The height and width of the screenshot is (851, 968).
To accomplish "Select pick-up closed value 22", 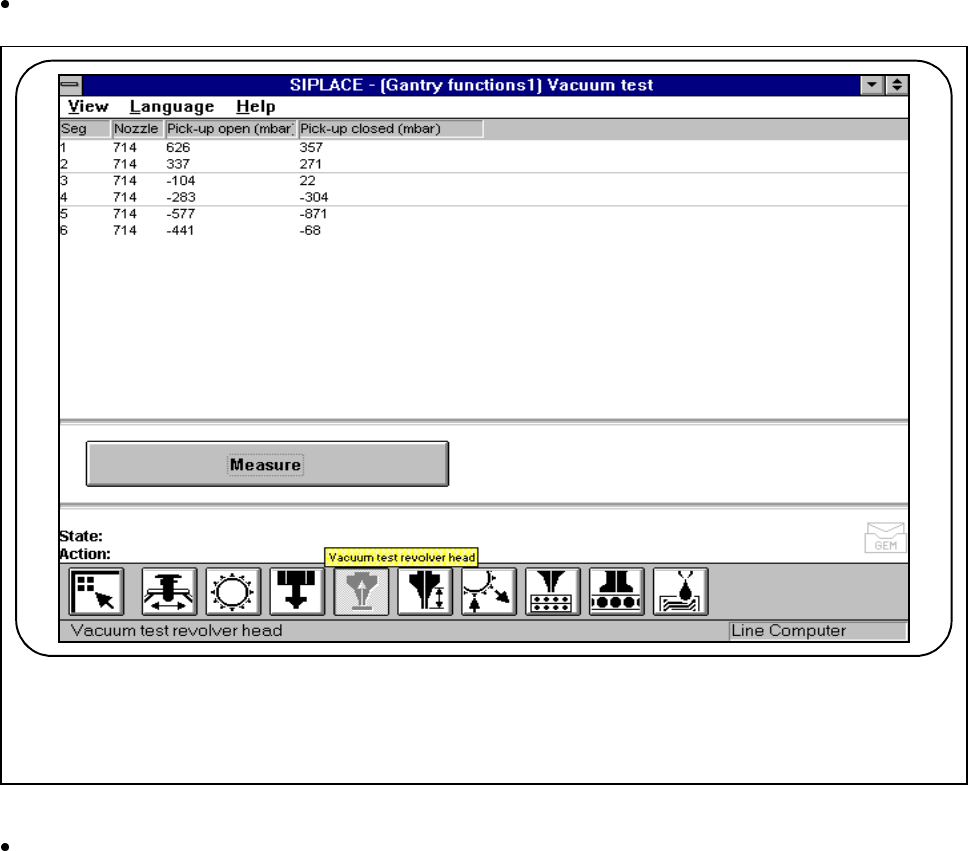I will coord(307,181).
